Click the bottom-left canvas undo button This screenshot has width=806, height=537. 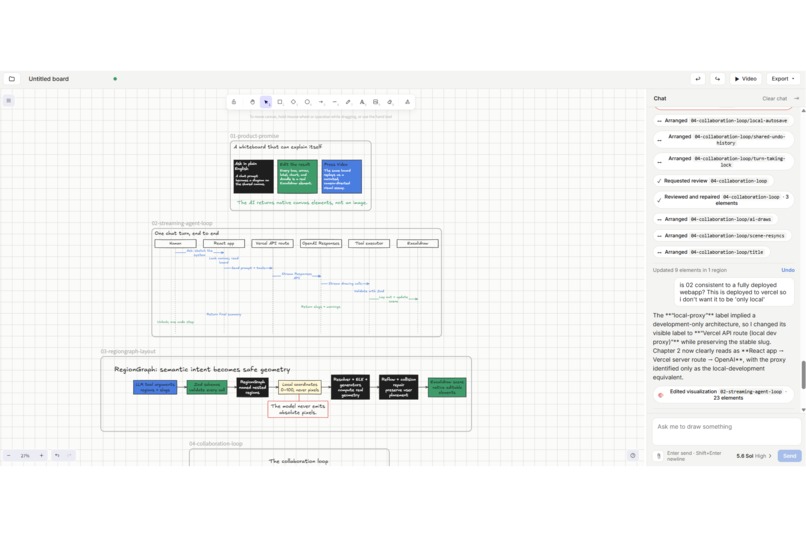coord(57,455)
